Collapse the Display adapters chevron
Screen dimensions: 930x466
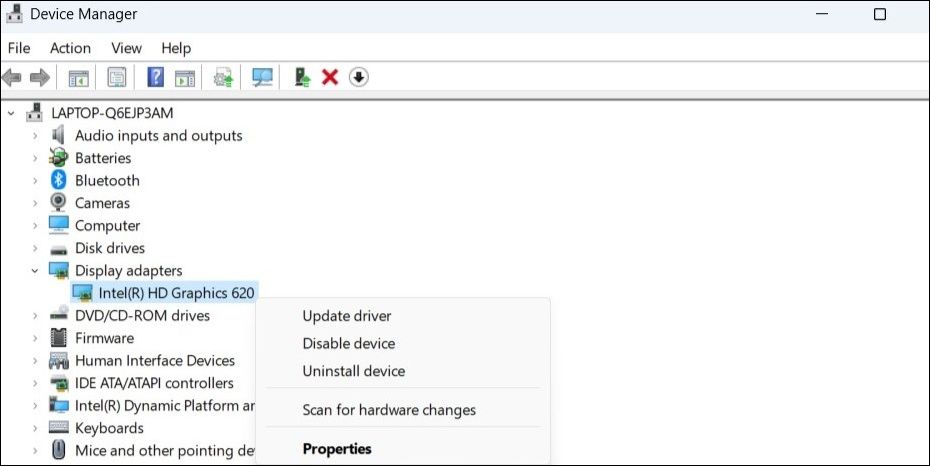click(x=35, y=271)
